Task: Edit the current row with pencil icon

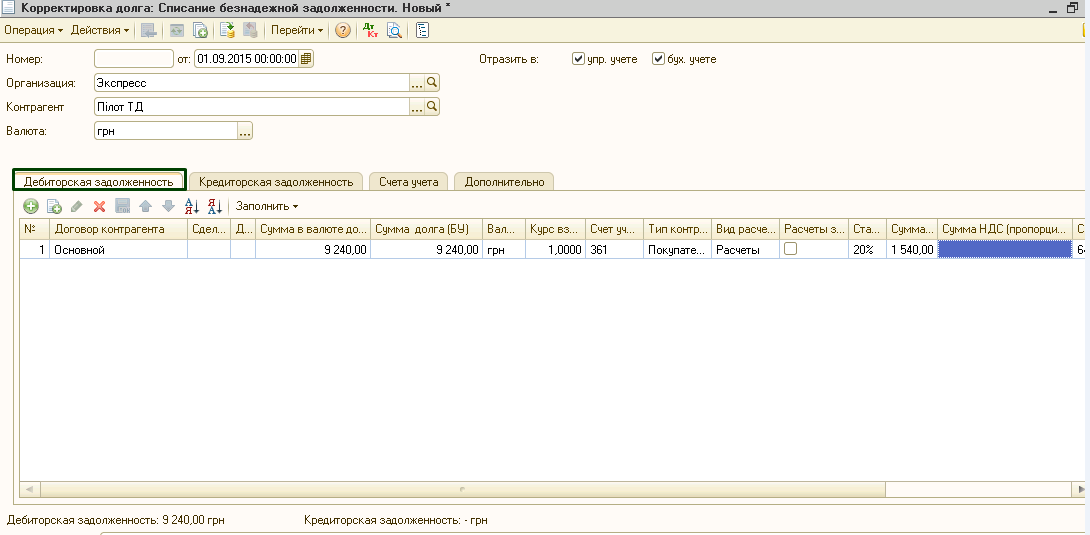Action: [77, 206]
